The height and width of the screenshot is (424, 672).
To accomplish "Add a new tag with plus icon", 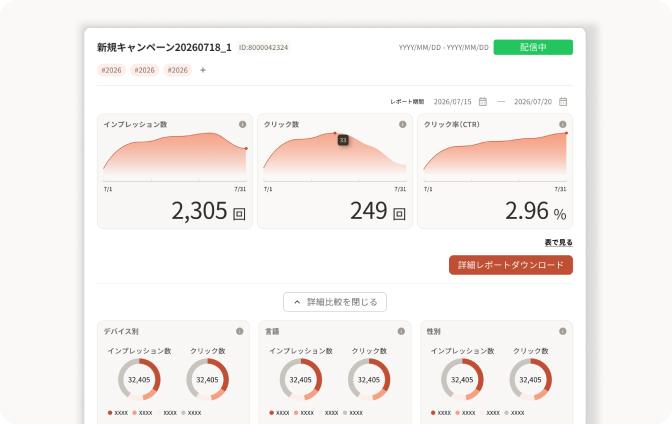I will (x=203, y=70).
